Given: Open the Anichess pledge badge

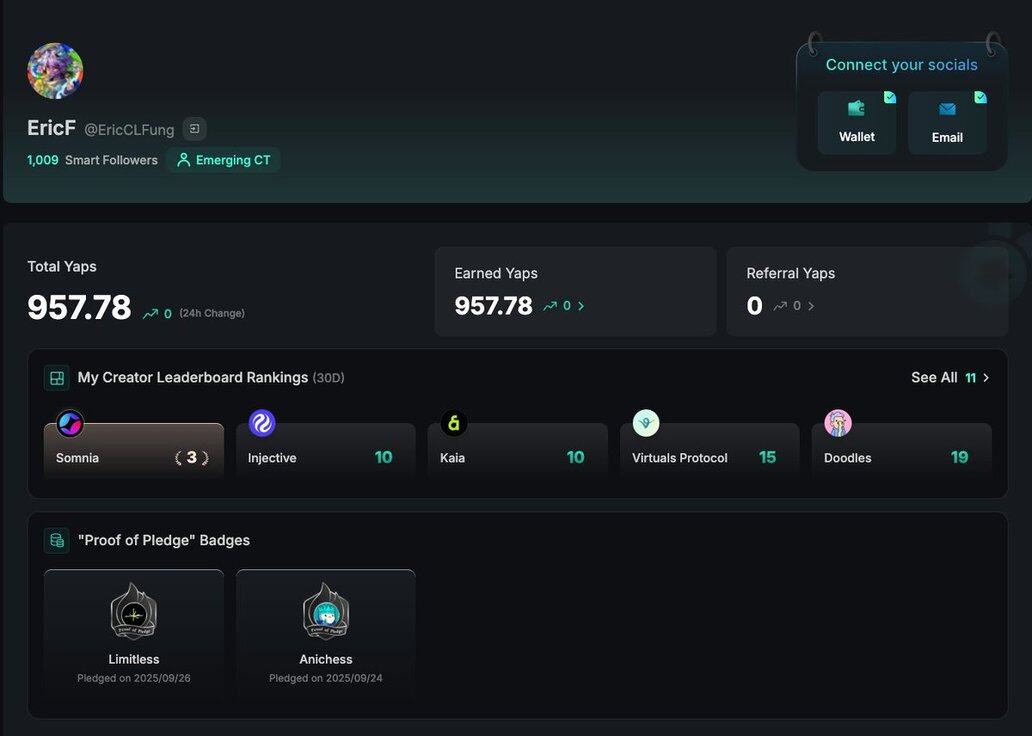Looking at the screenshot, I should pos(326,630).
